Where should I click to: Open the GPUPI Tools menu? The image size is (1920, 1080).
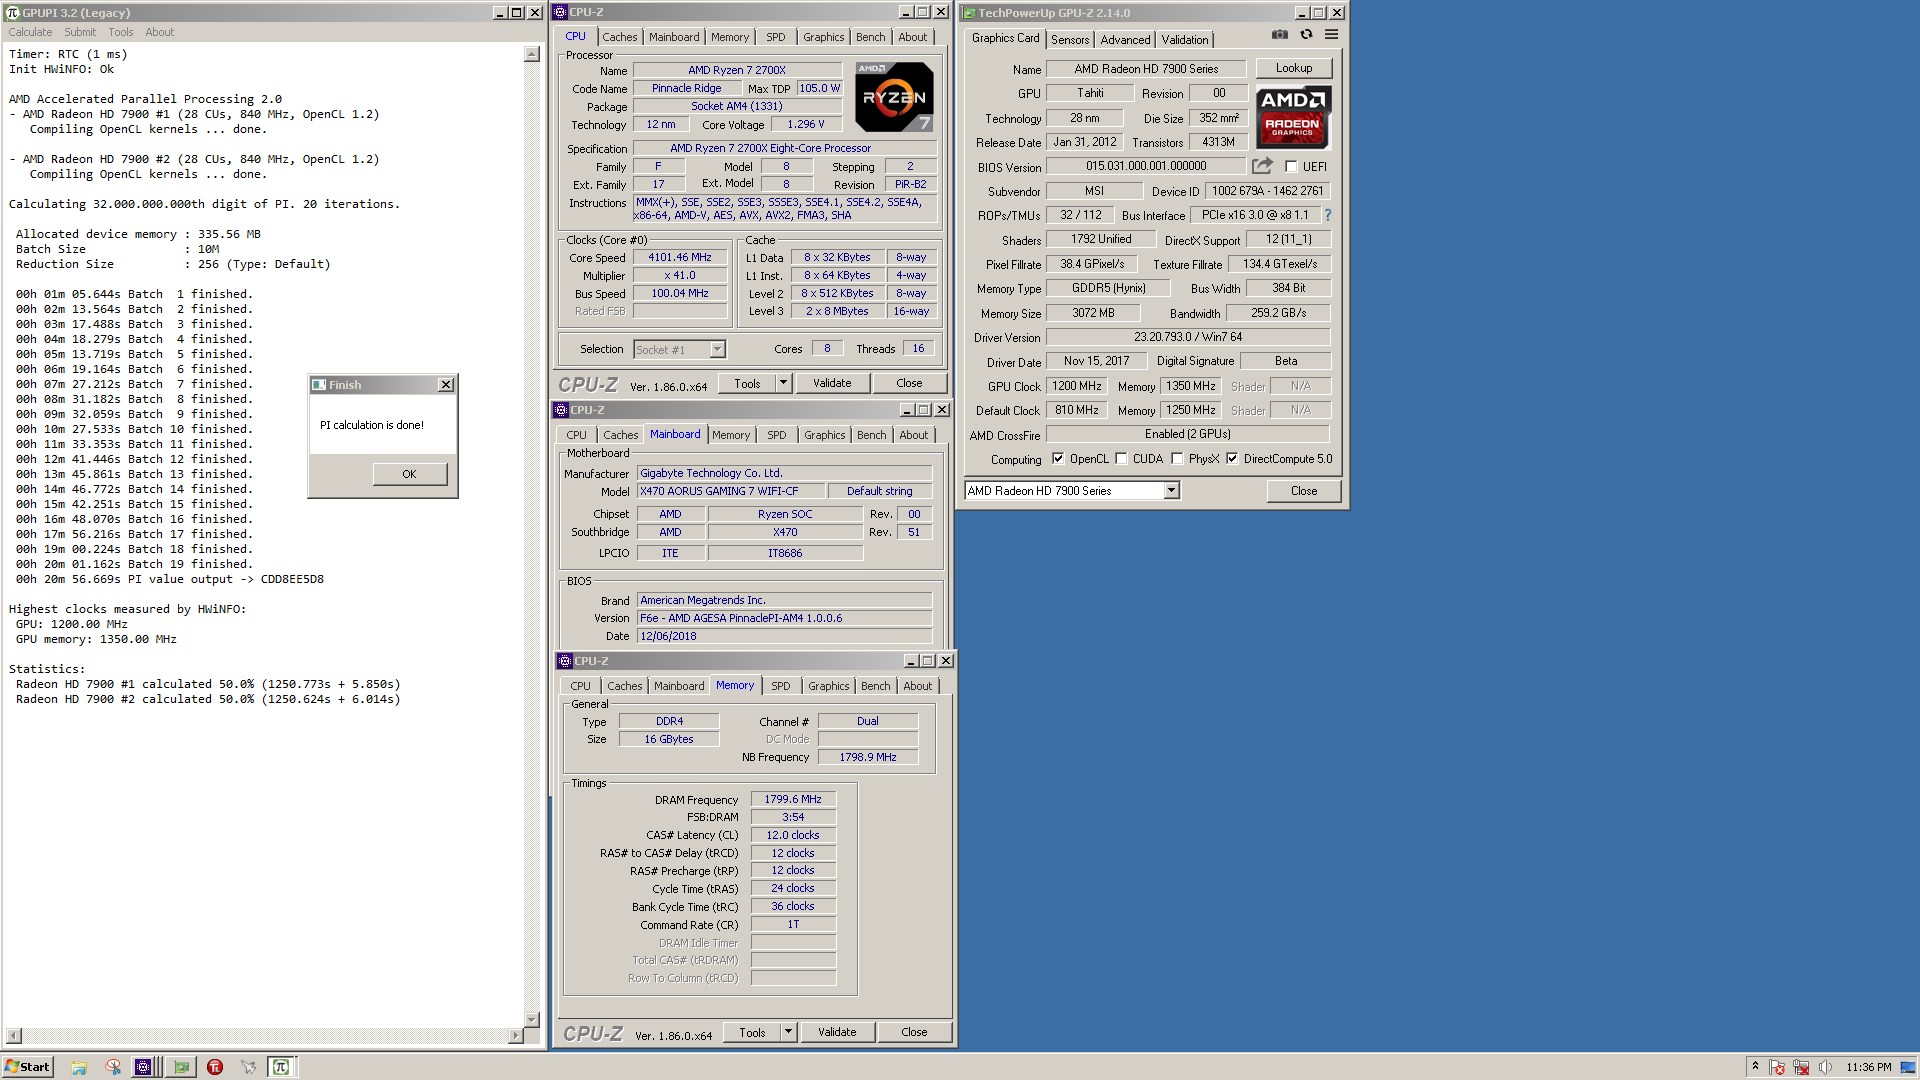[x=121, y=32]
